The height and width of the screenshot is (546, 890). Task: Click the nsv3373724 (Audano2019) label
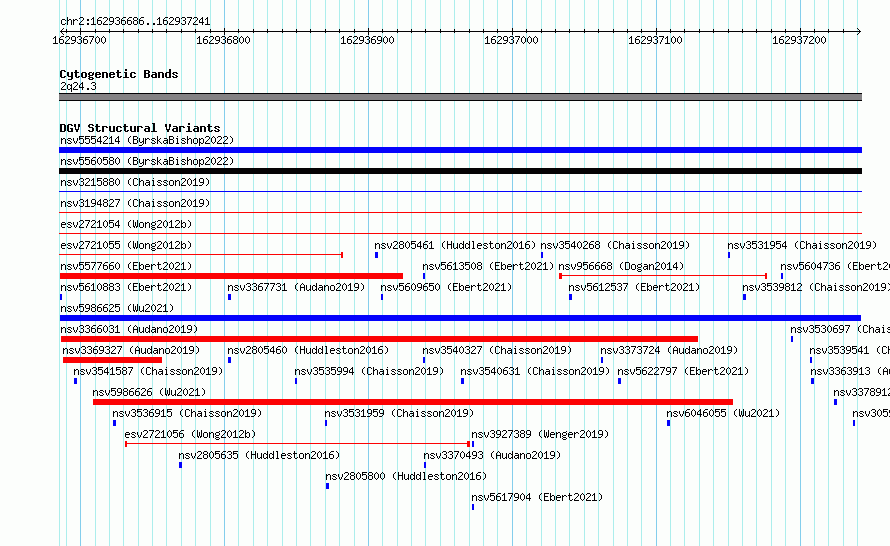pos(669,350)
